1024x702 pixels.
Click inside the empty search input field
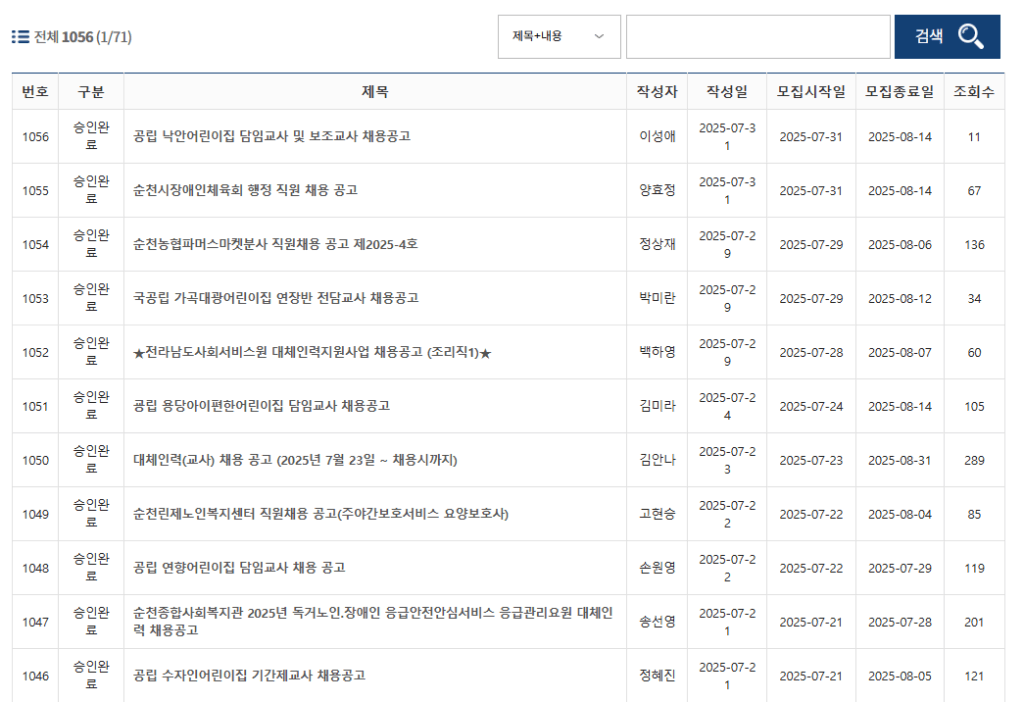pos(757,36)
